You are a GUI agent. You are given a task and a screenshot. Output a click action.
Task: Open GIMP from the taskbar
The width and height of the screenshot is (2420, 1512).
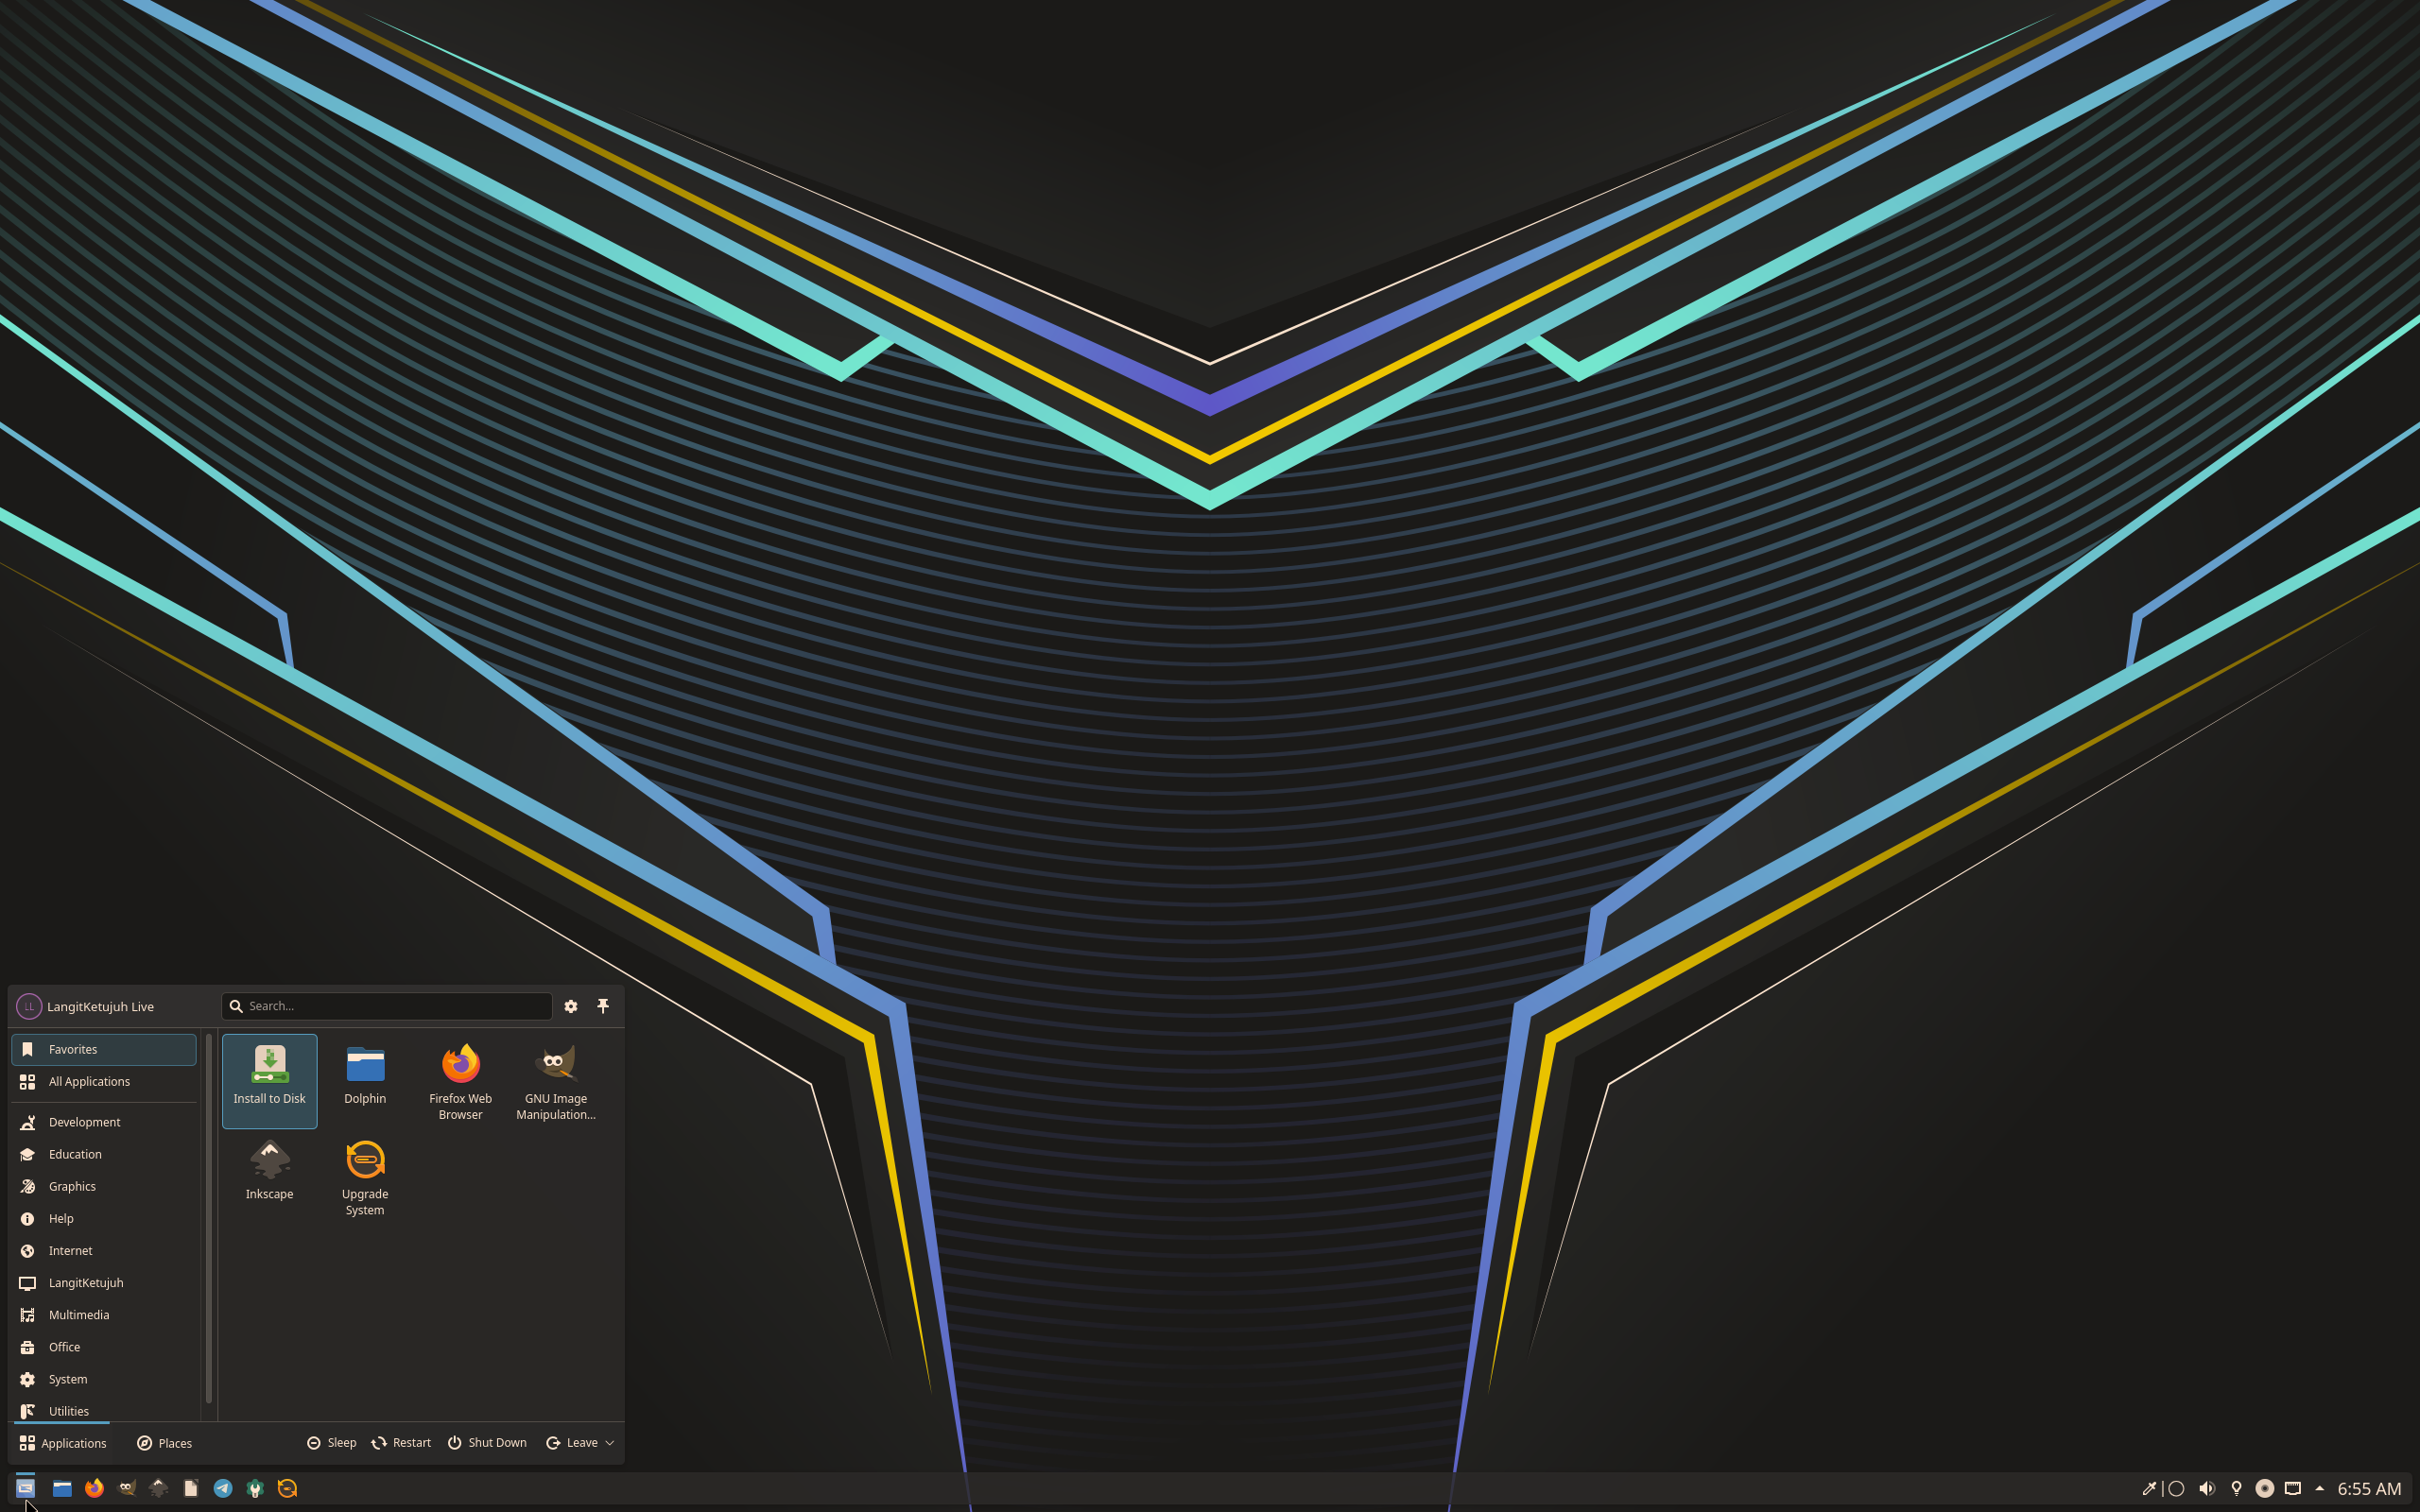(126, 1488)
